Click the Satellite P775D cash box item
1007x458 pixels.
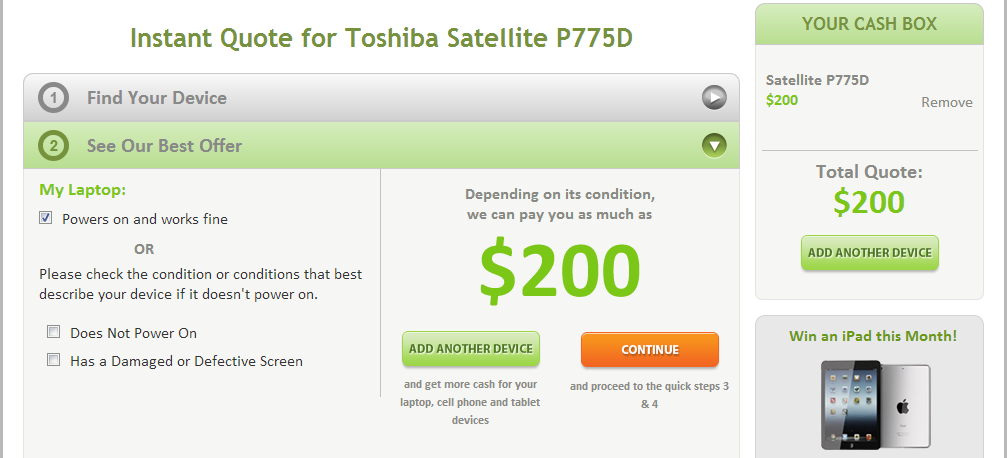click(817, 80)
